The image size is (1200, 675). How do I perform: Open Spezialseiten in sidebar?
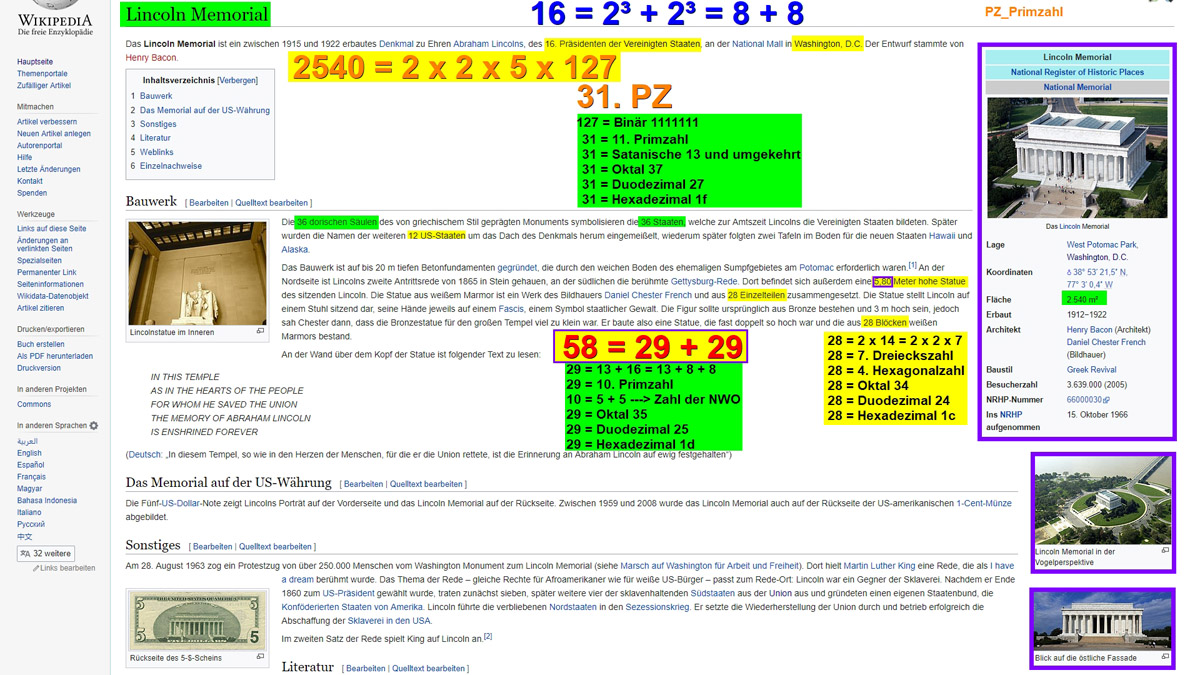(39, 260)
